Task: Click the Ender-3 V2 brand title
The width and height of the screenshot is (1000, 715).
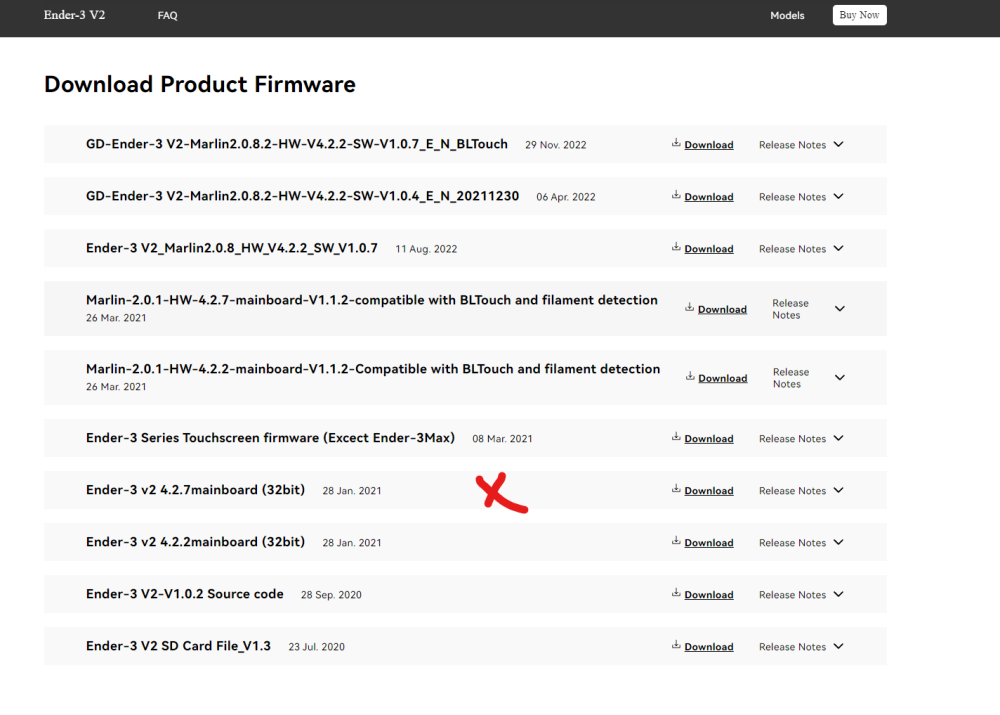Action: [x=74, y=15]
